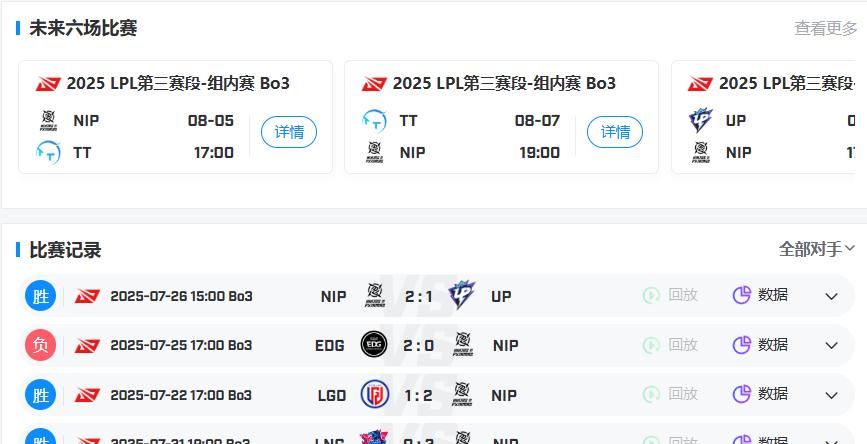
Task: Click the NIP logo in the 08-05 match card
Action: point(49,121)
